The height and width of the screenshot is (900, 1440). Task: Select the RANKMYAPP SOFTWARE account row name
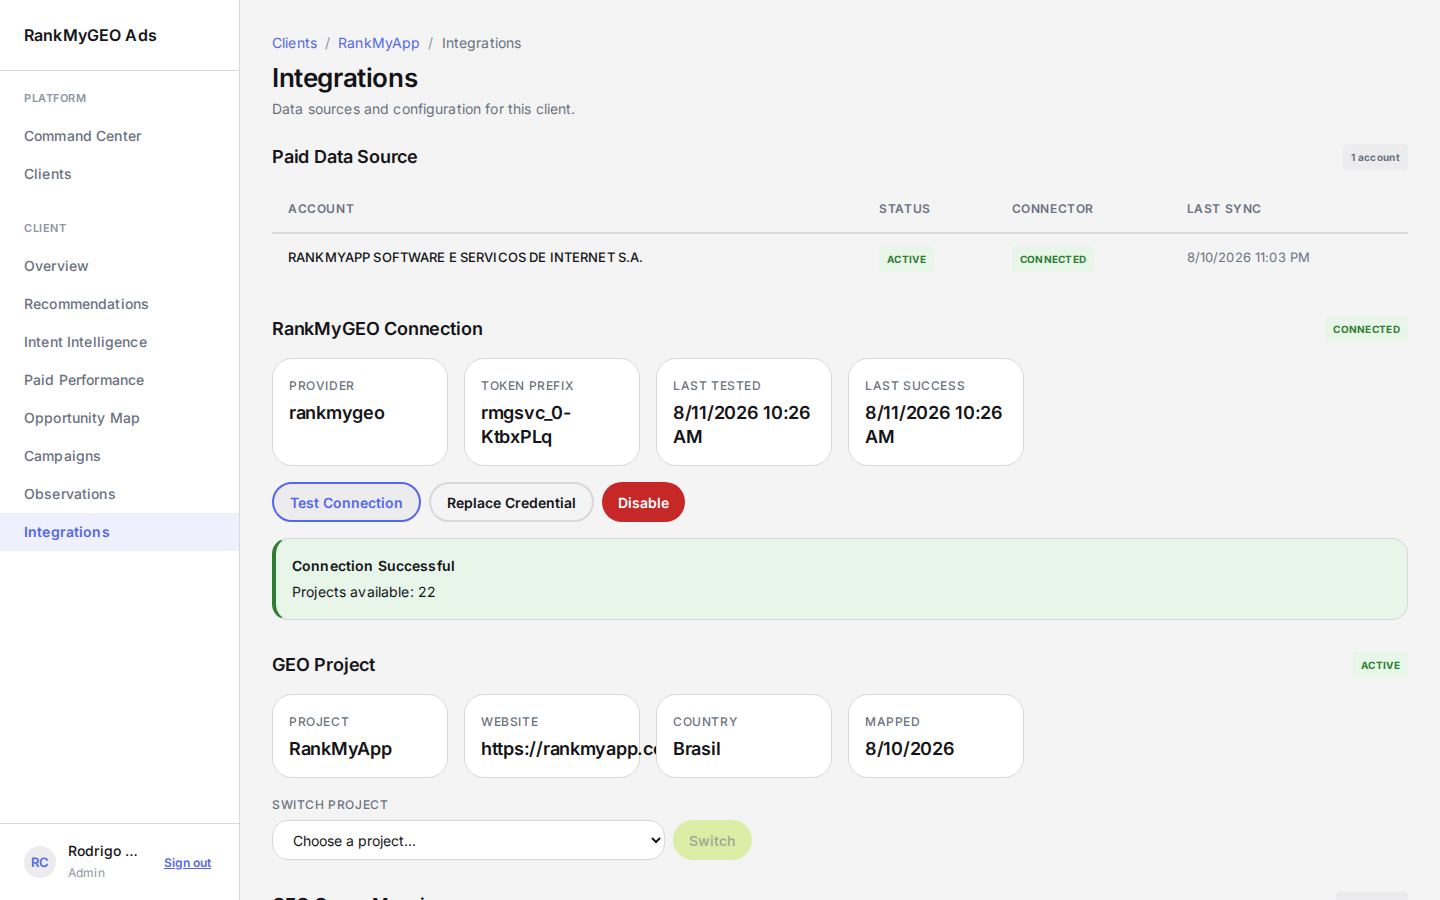465,257
